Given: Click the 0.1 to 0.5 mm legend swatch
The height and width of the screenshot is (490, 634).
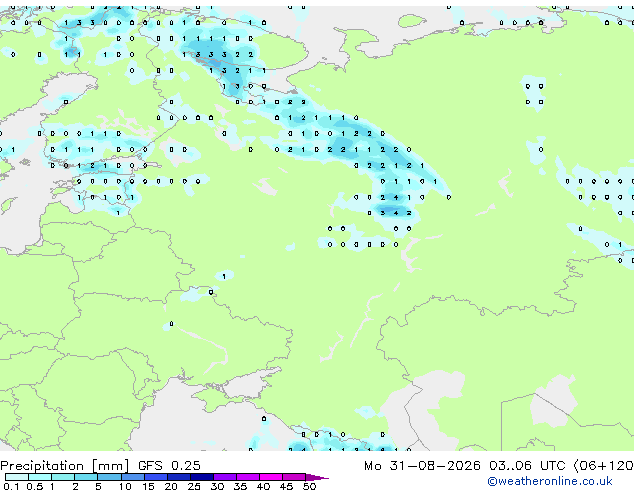Looking at the screenshot, I should (x=17, y=477).
